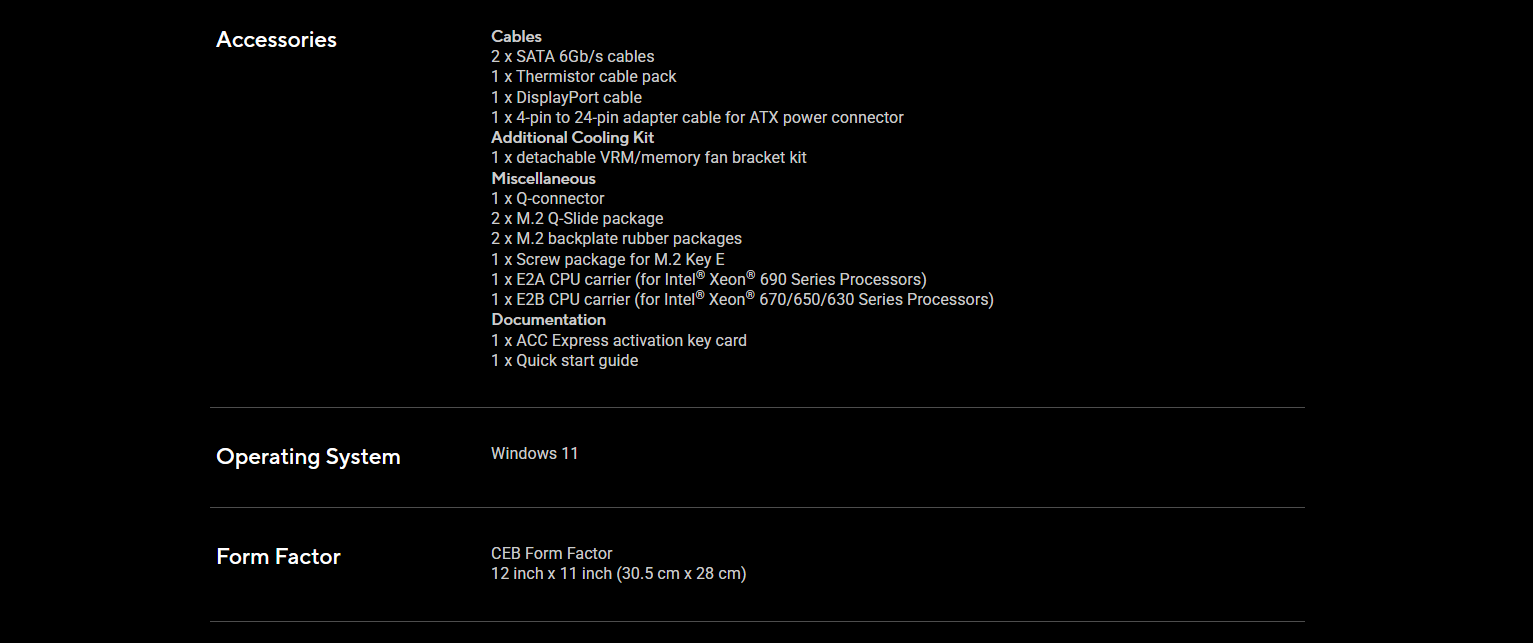The width and height of the screenshot is (1533, 643).
Task: Click the M.2 backplate rubber packages line
Action: 616,239
